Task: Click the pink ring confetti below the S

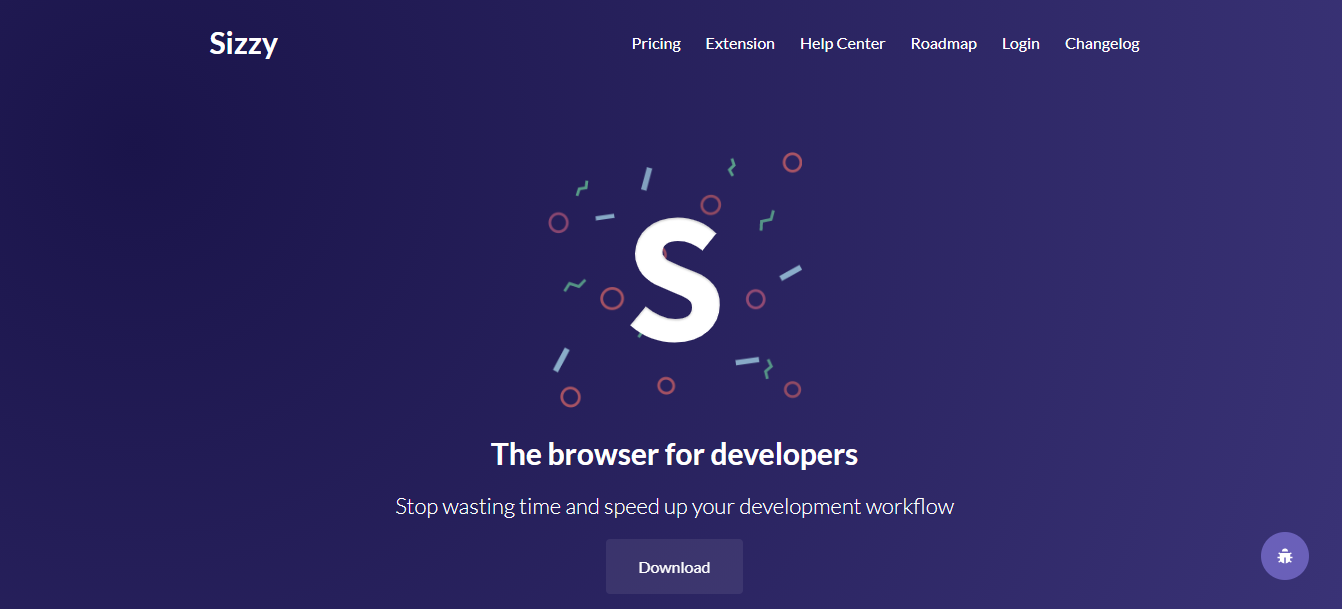Action: pos(665,384)
